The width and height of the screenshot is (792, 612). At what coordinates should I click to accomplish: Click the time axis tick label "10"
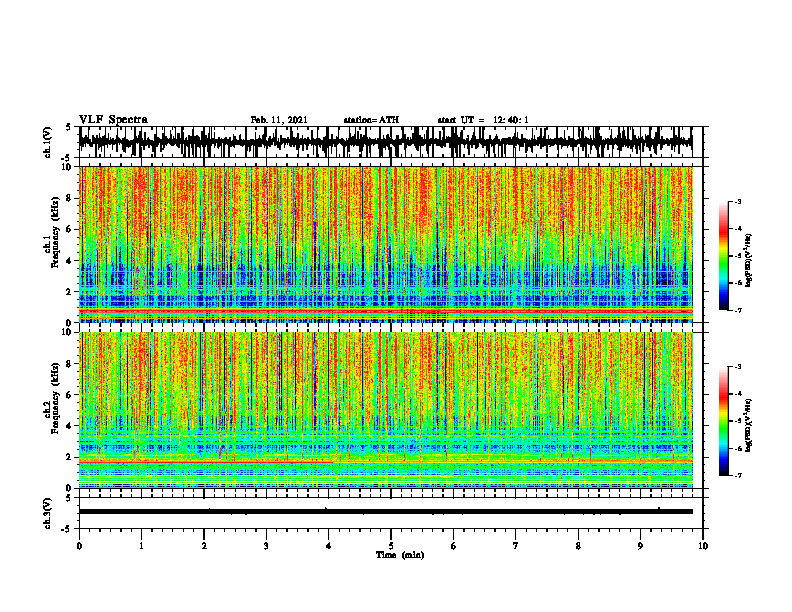point(703,546)
